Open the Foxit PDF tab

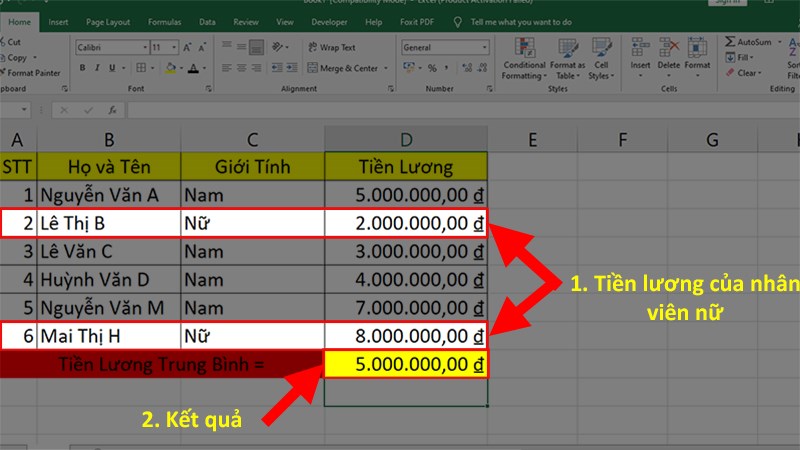(x=417, y=22)
